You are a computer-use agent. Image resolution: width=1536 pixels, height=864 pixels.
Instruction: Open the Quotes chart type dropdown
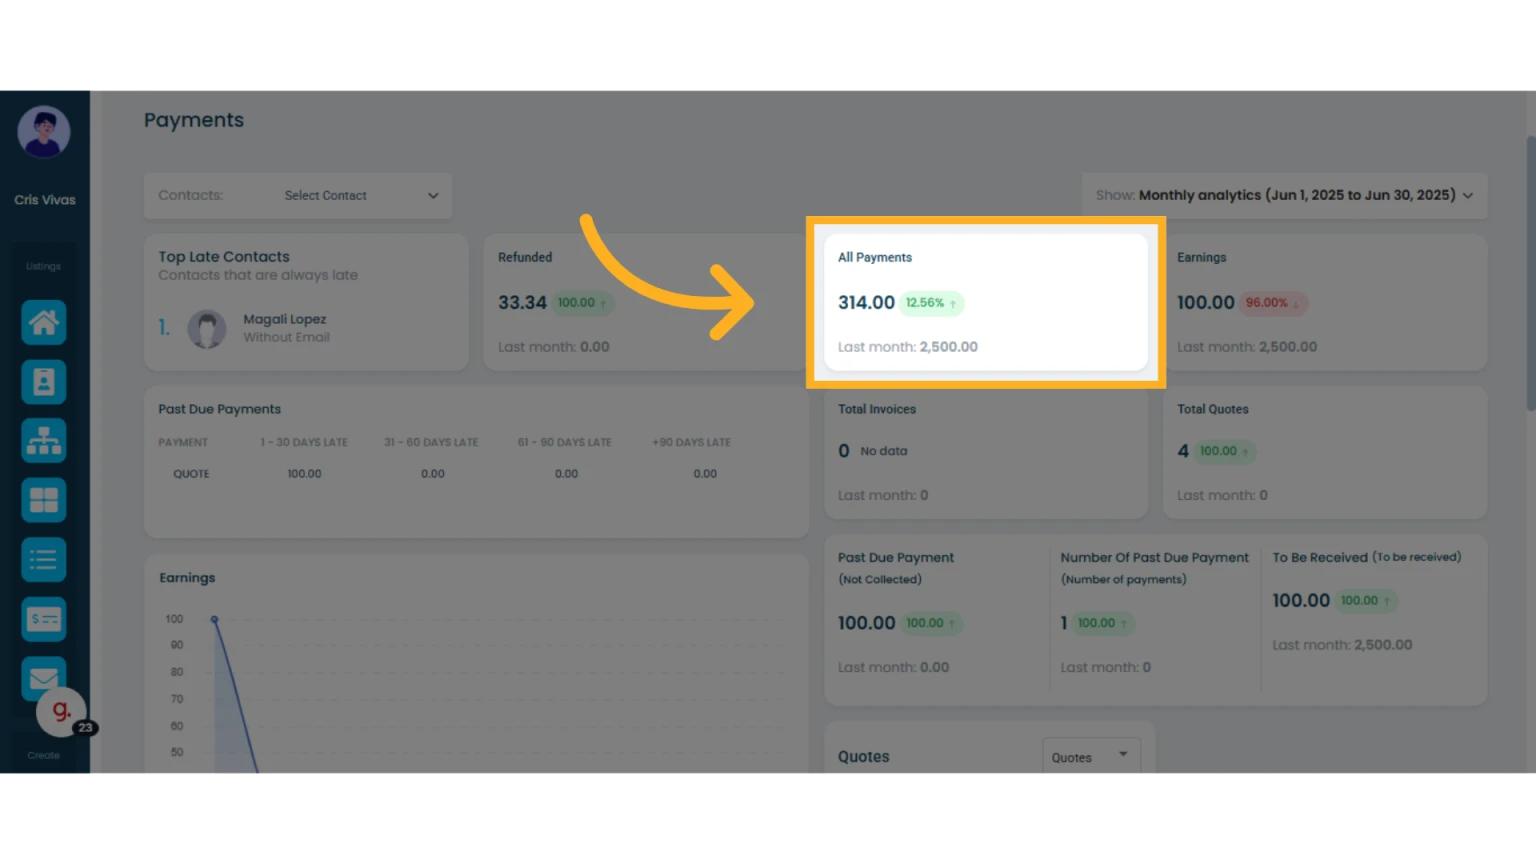coord(1091,757)
